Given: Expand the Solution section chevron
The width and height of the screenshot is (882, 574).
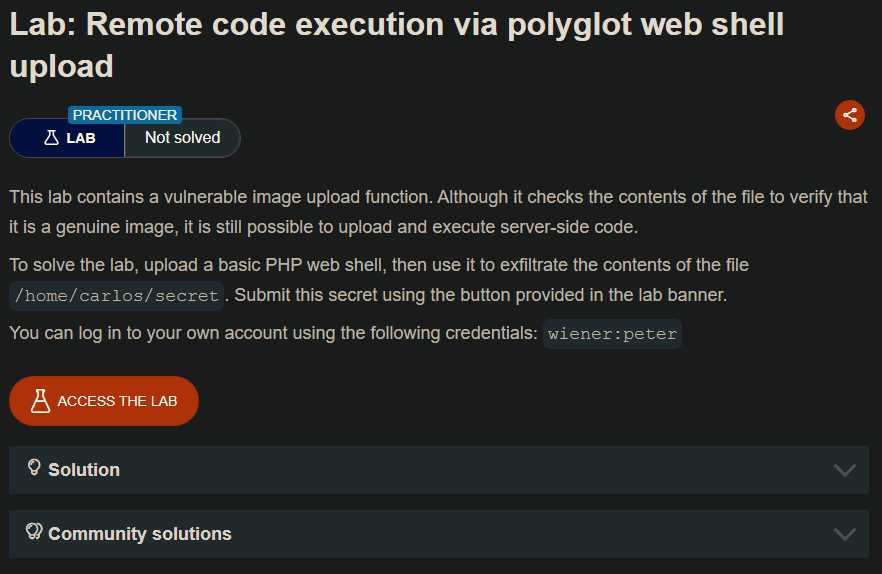Looking at the screenshot, I should [x=844, y=470].
